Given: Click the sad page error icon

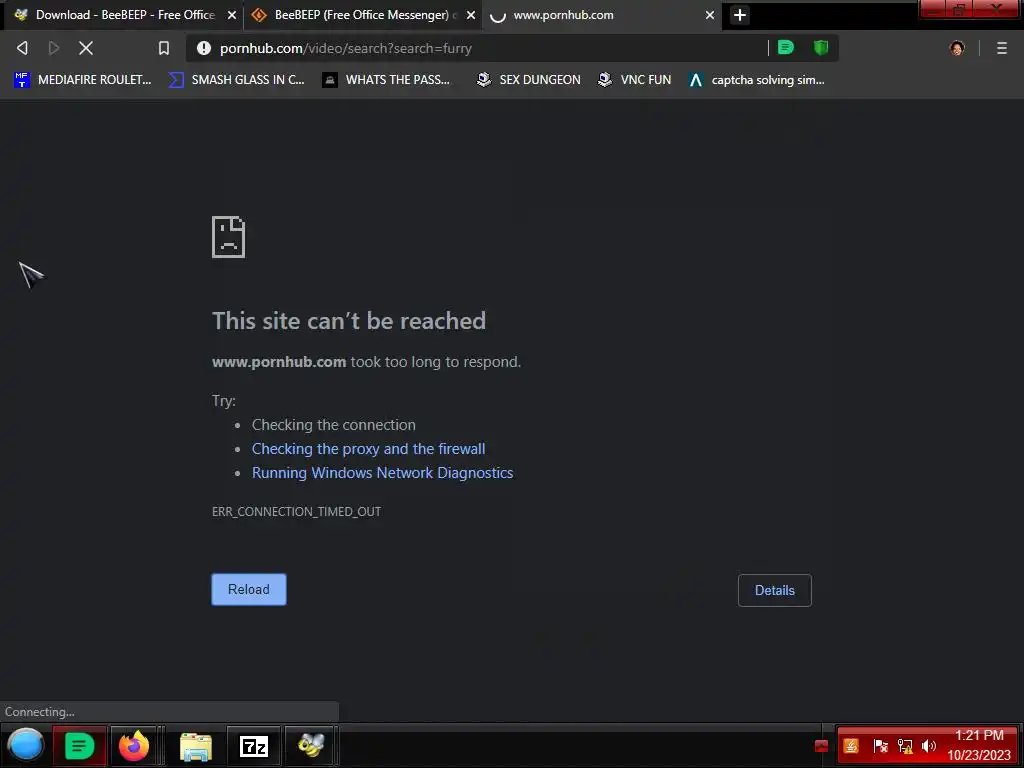Looking at the screenshot, I should [229, 237].
